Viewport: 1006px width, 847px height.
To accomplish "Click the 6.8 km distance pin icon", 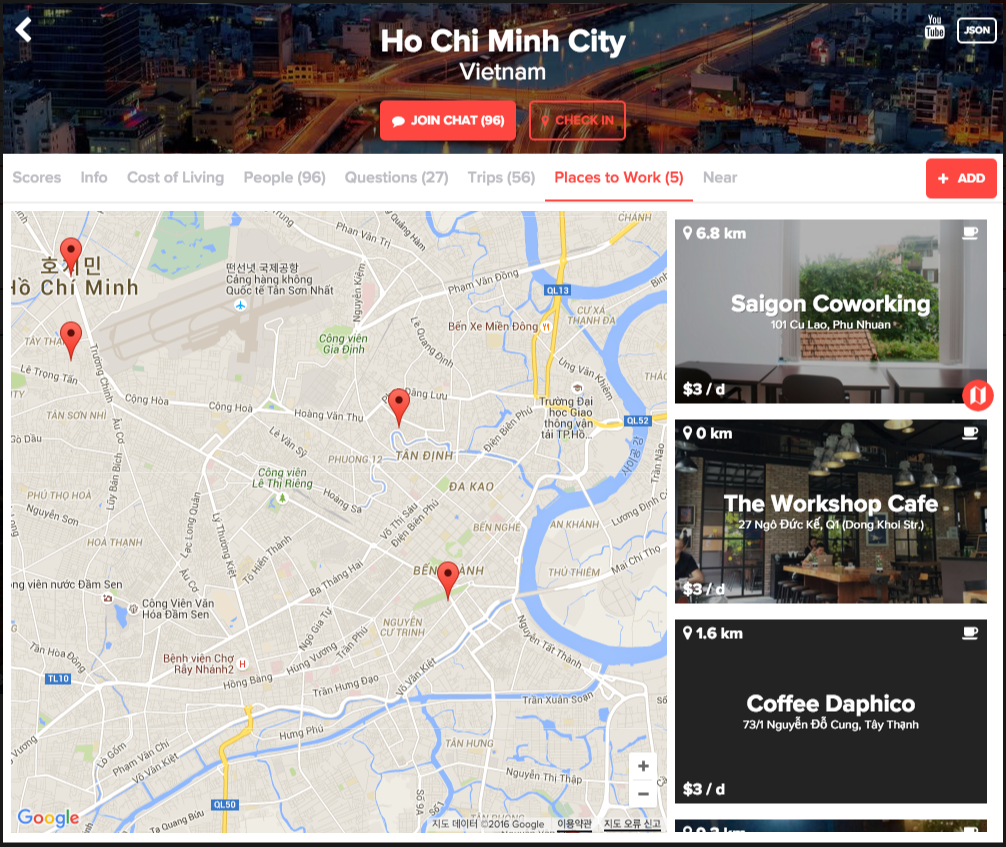I will pyautogui.click(x=688, y=233).
